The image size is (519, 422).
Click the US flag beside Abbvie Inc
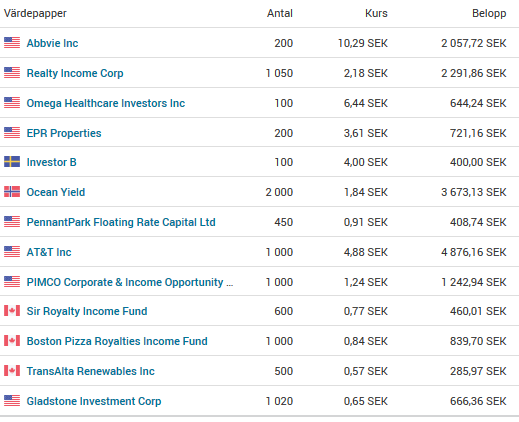coord(12,43)
